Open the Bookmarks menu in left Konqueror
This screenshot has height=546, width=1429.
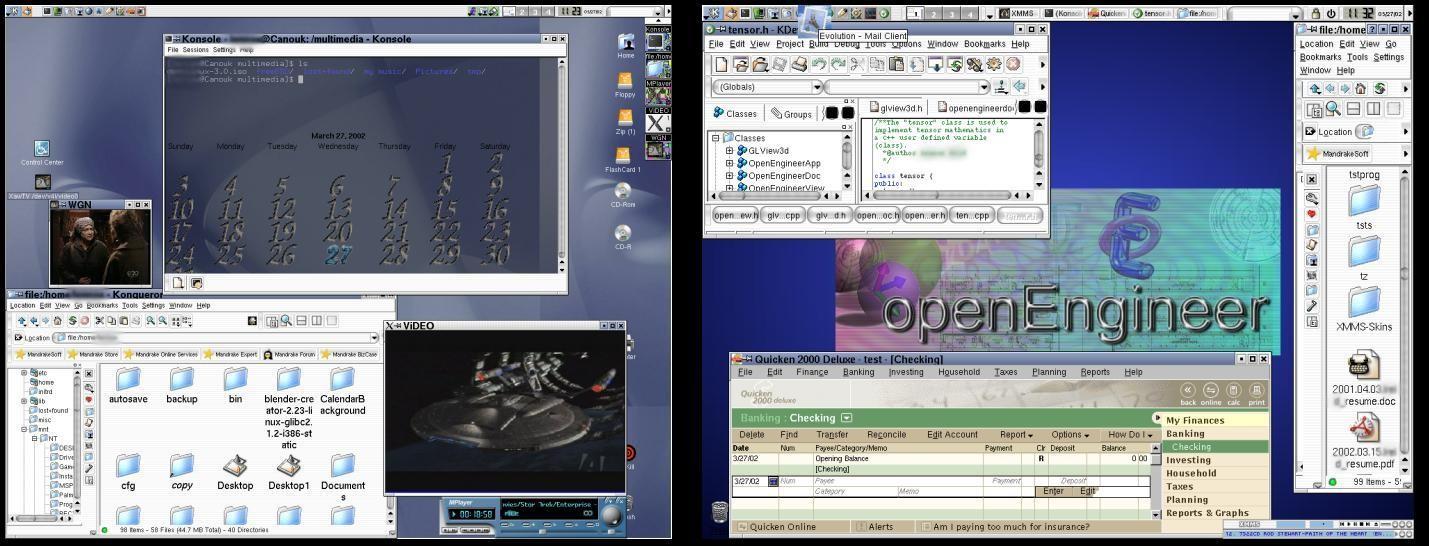click(x=102, y=305)
